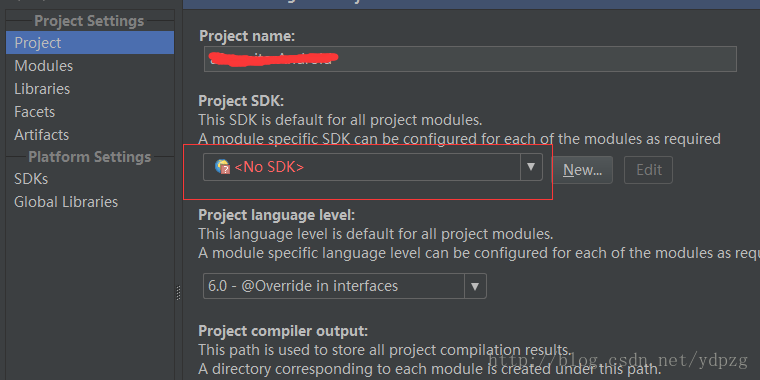Click the 'Project SDK:' heading label
Screen dimensions: 760x380
pos(241,101)
